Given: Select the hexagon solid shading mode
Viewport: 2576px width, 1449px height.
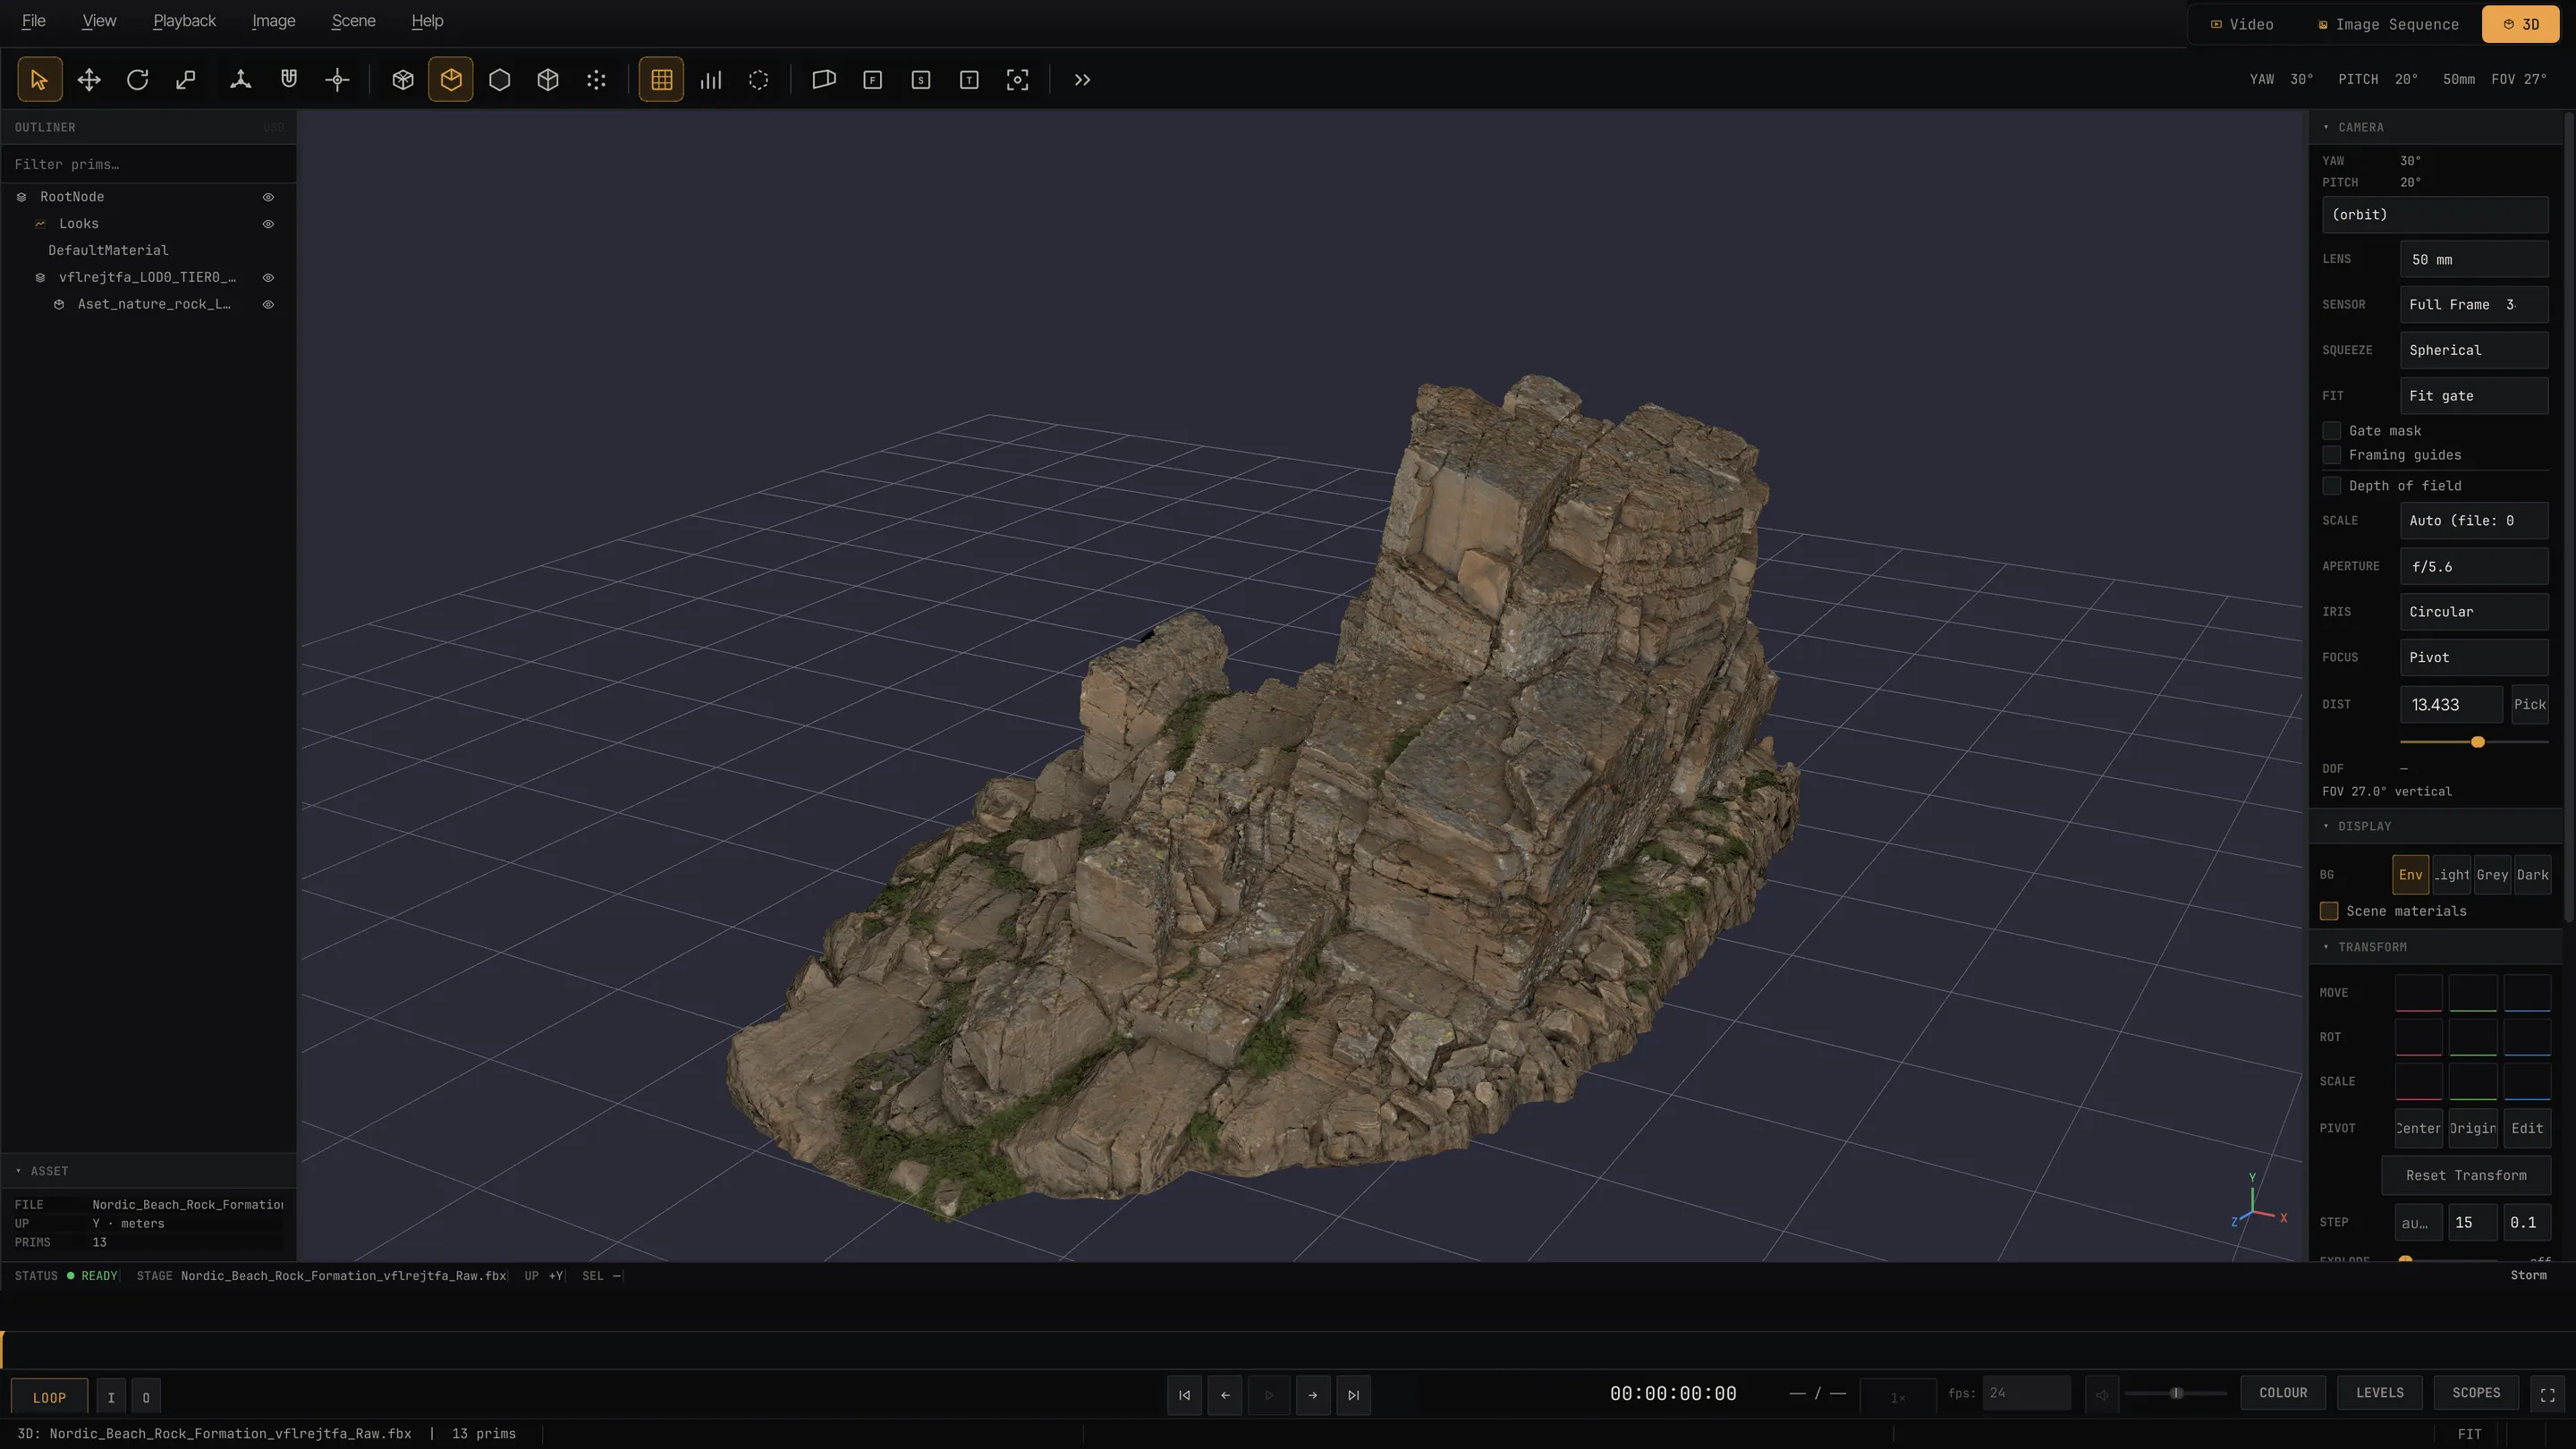Looking at the screenshot, I should (x=500, y=80).
